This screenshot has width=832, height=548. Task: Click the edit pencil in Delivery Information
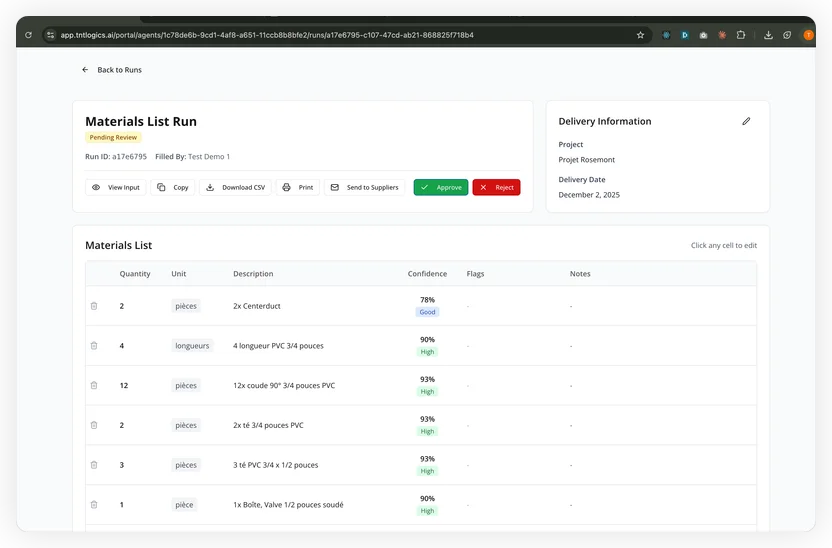coord(746,121)
